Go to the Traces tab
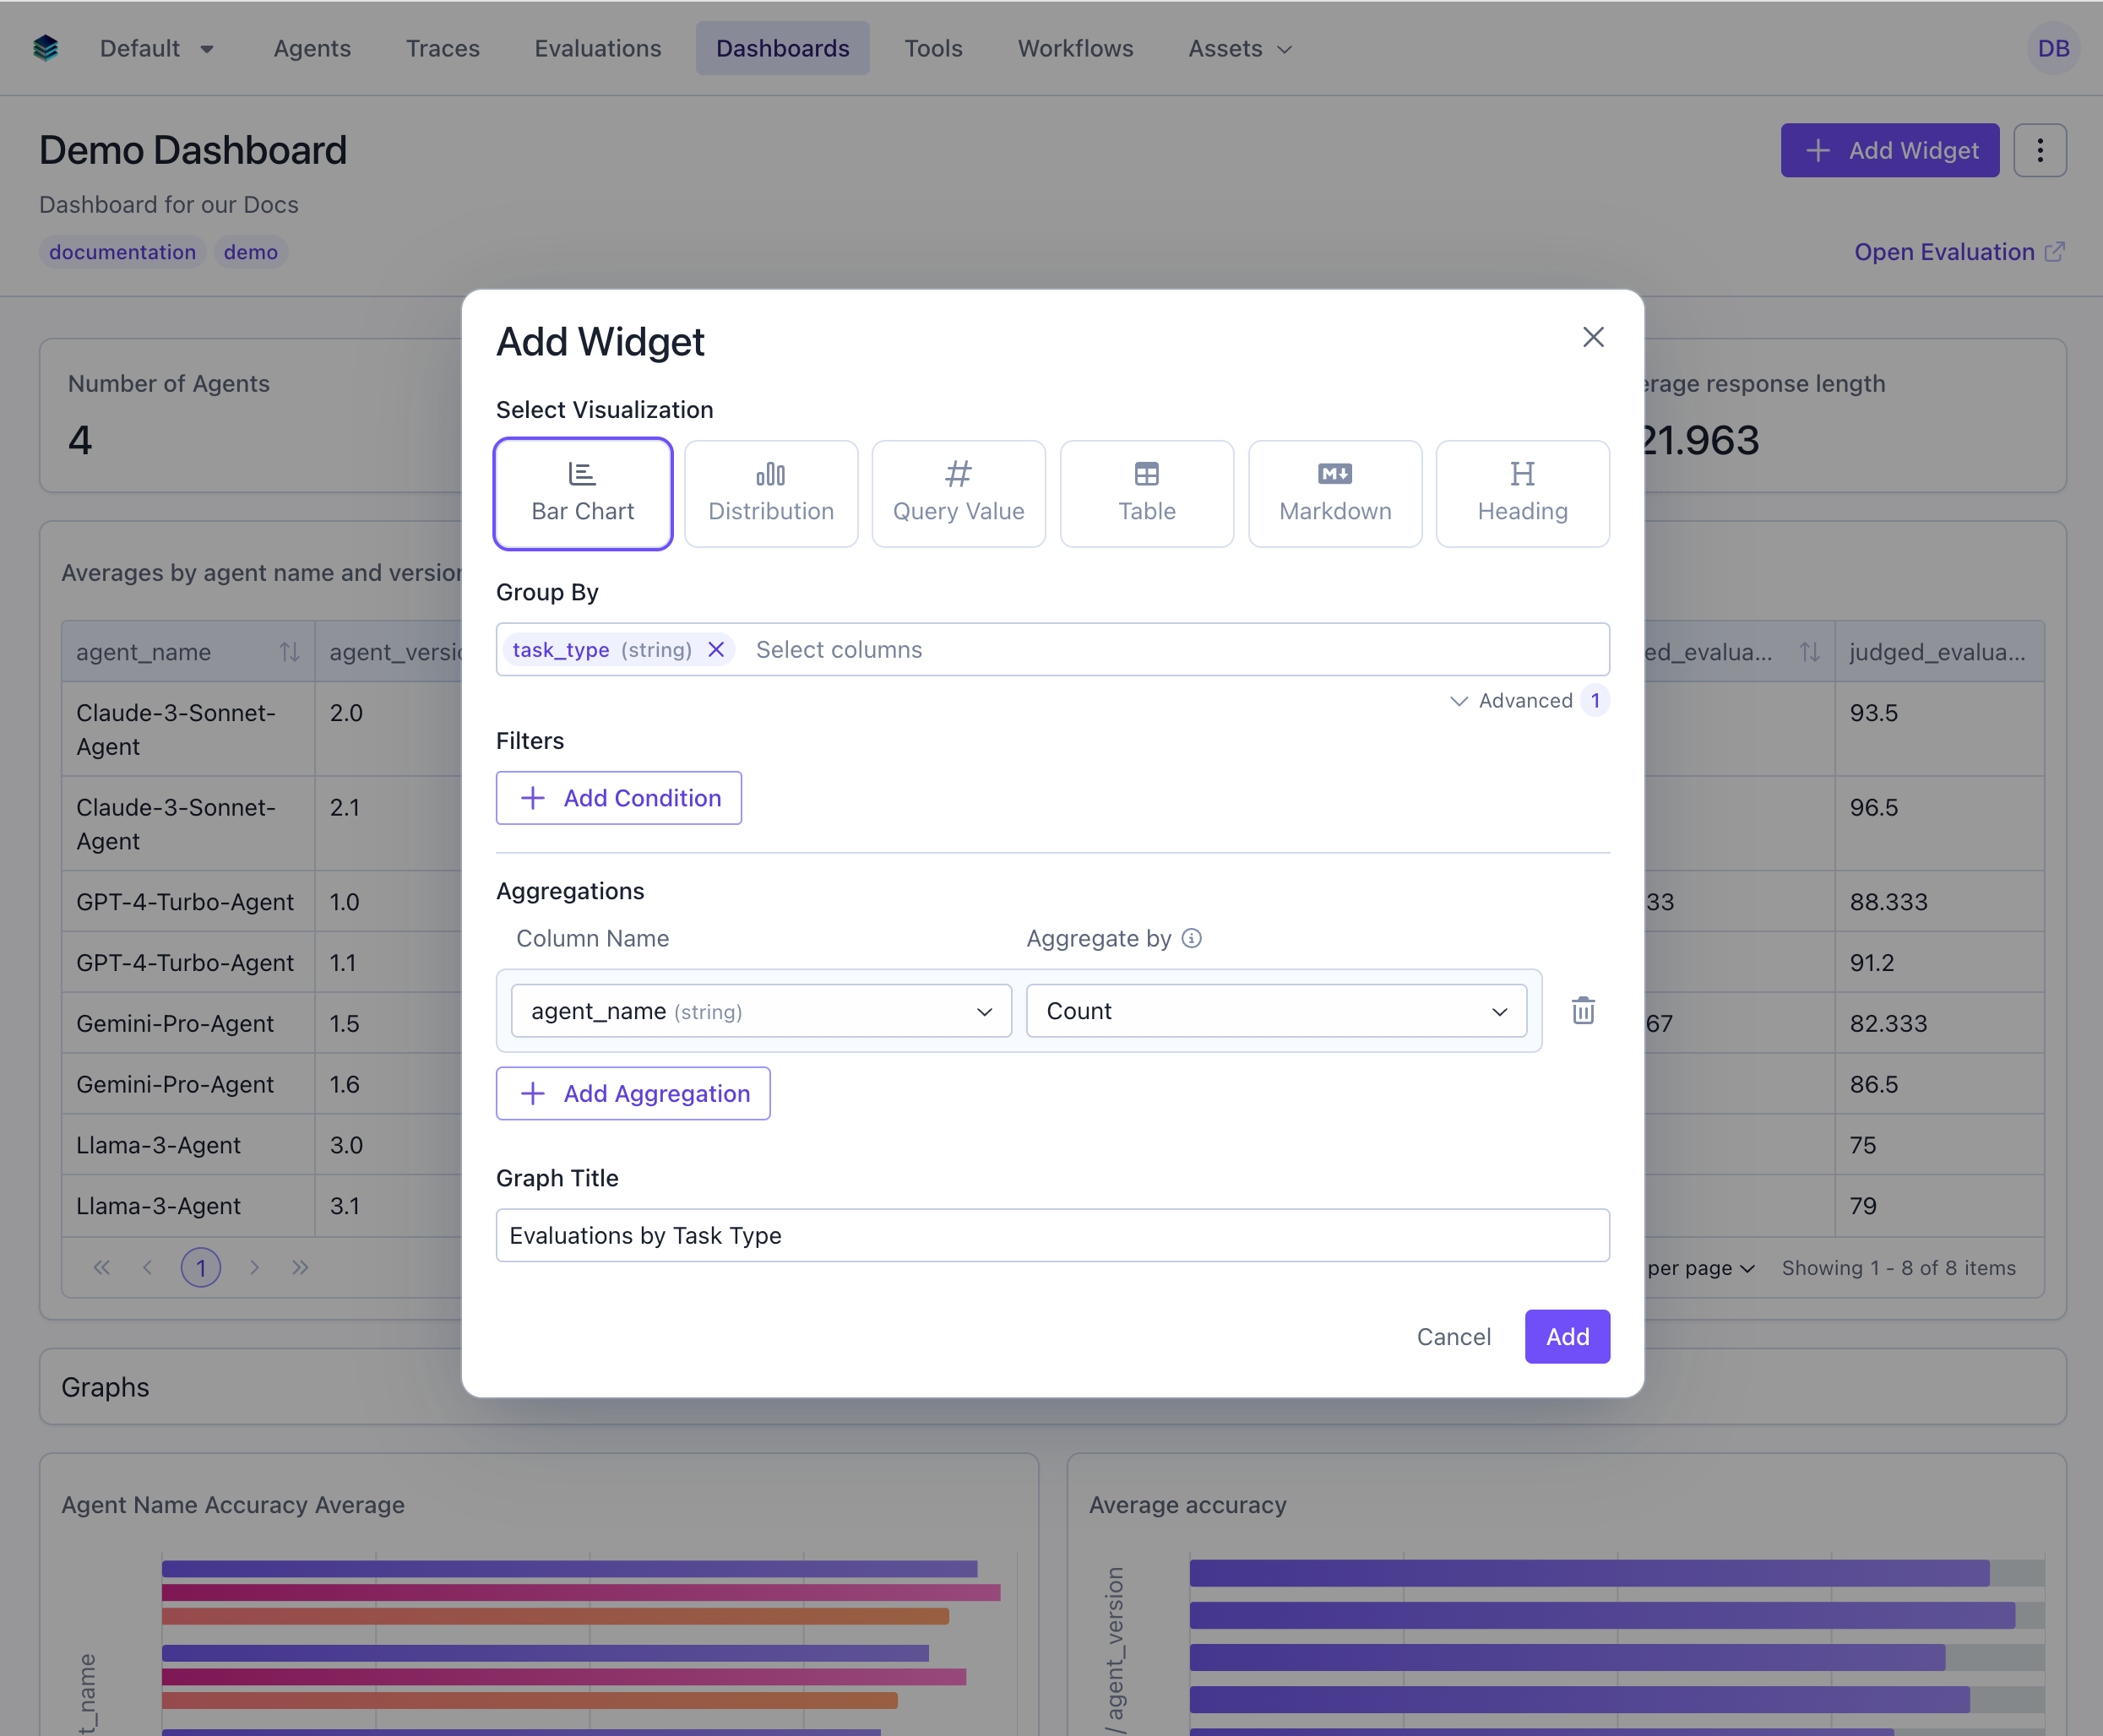2103x1736 pixels. pyautogui.click(x=442, y=48)
